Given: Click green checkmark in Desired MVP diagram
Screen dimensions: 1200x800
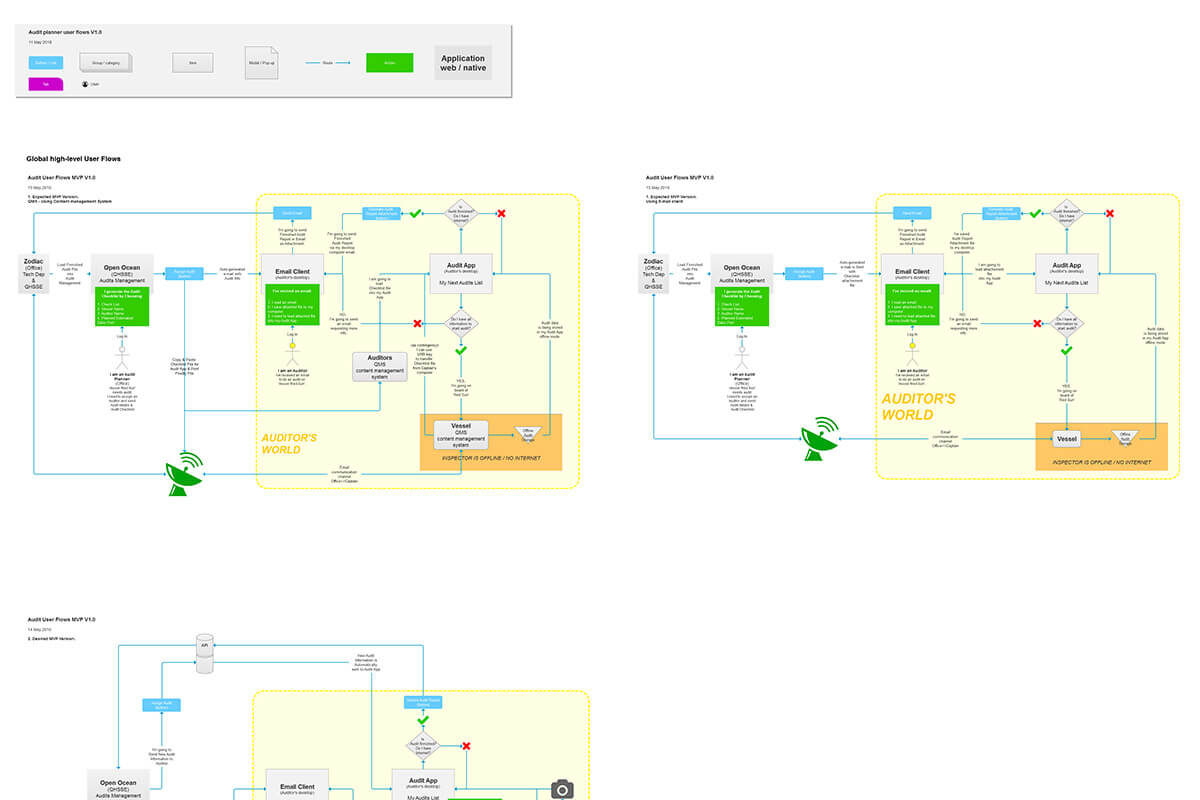Looking at the screenshot, I should (423, 719).
